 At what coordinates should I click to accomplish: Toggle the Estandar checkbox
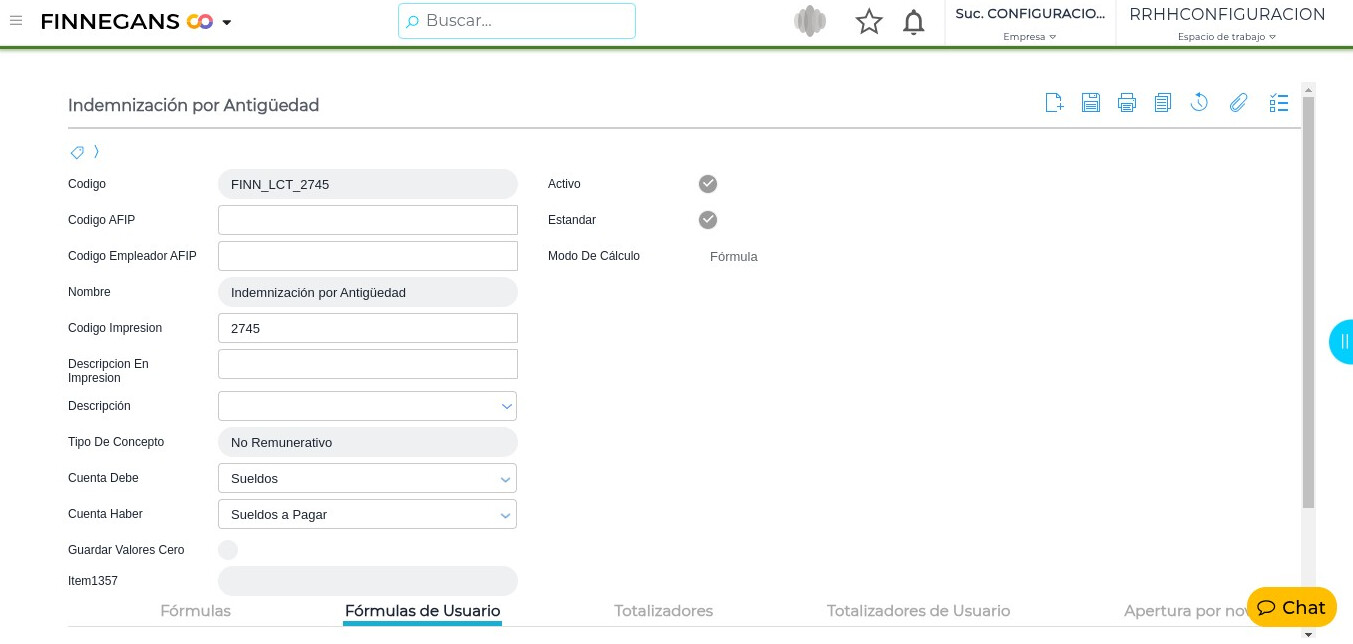click(x=708, y=220)
